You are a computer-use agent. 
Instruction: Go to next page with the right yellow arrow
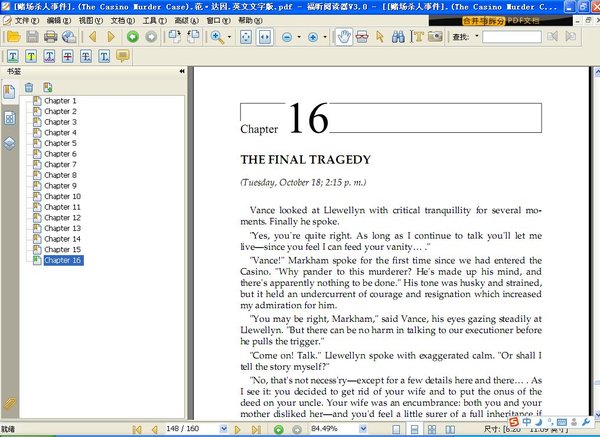click(x=111, y=37)
